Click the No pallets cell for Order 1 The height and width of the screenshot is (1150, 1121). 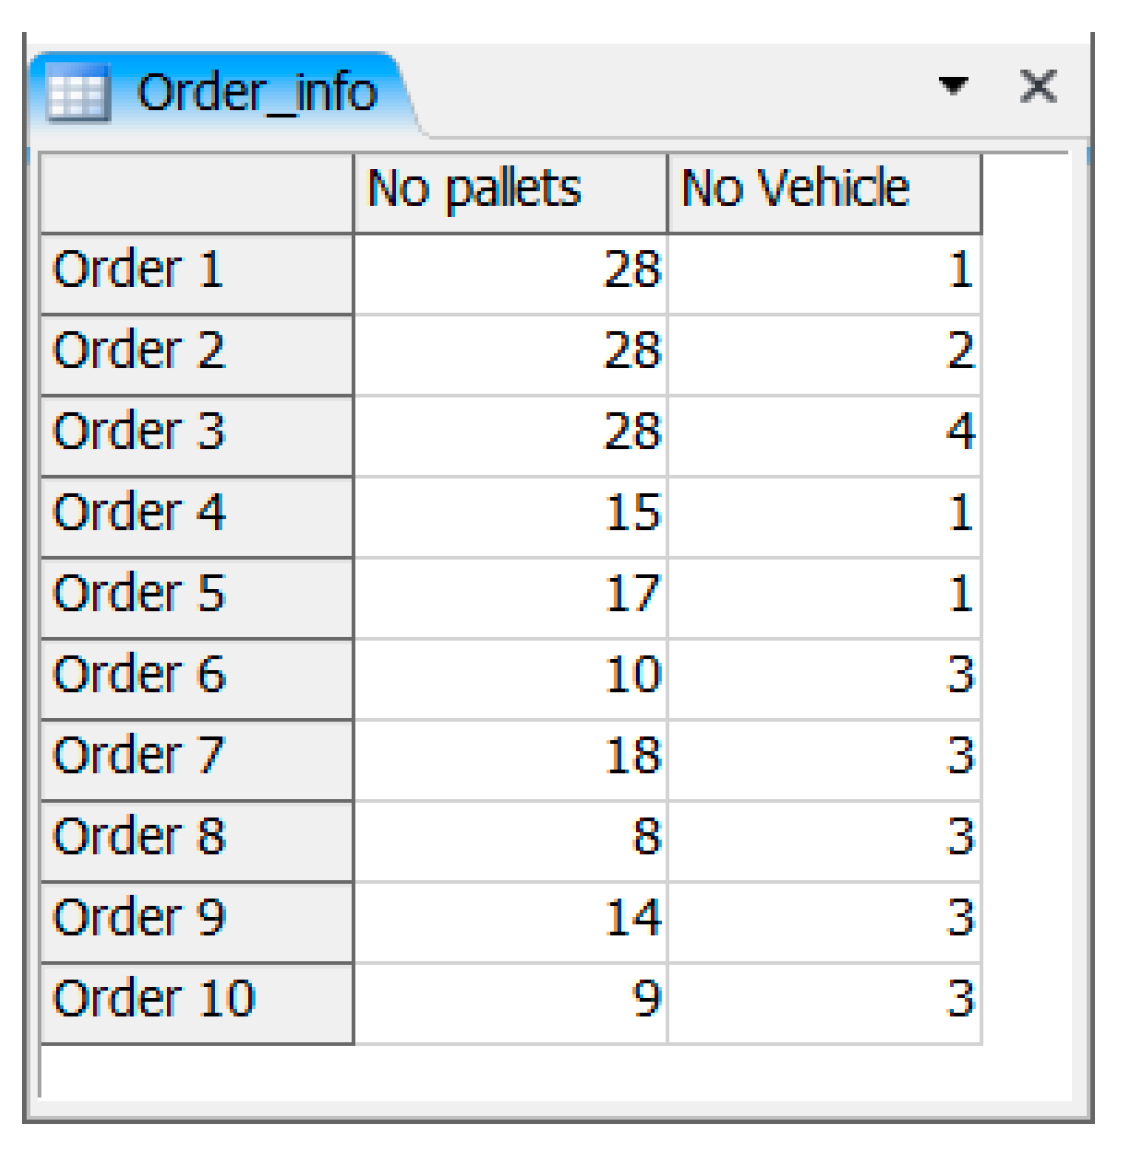click(510, 273)
